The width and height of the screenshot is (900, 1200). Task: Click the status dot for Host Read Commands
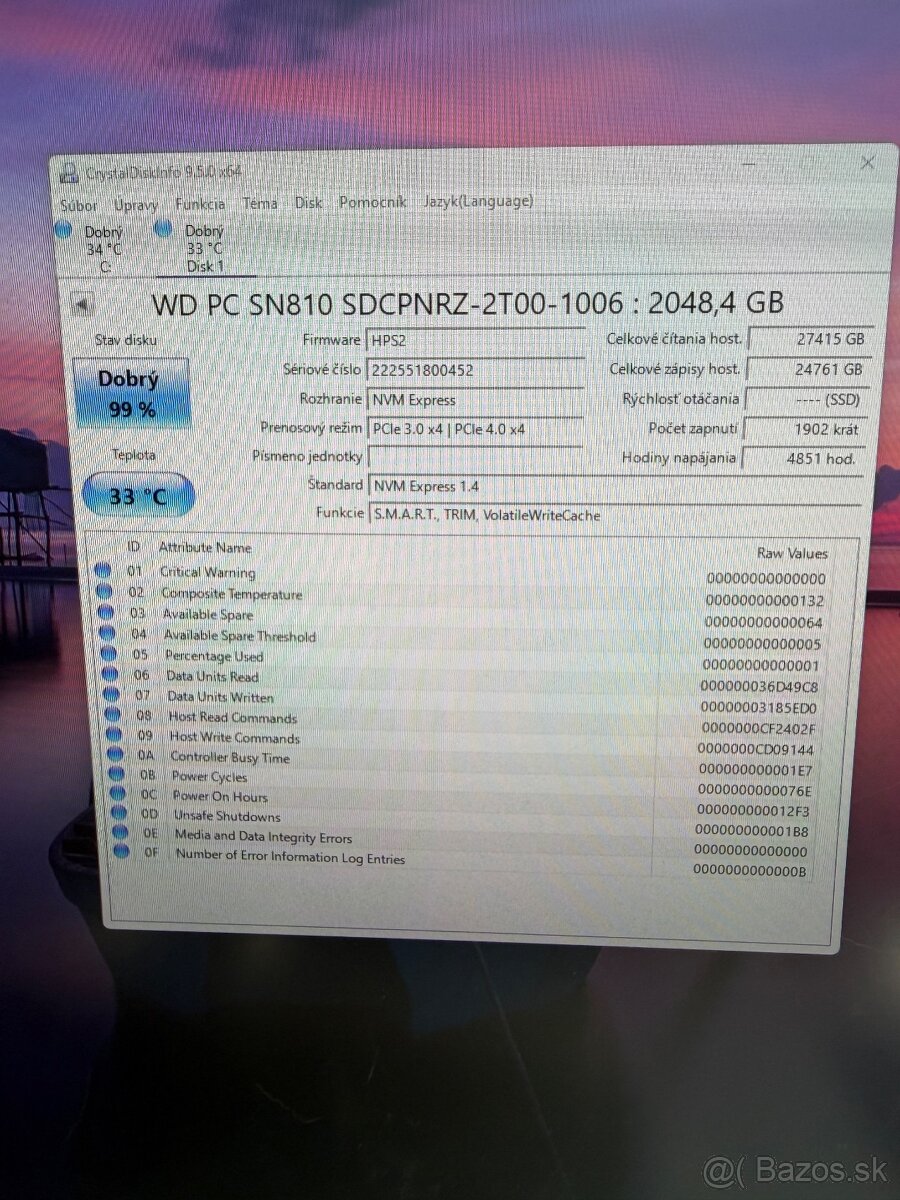[x=113, y=715]
